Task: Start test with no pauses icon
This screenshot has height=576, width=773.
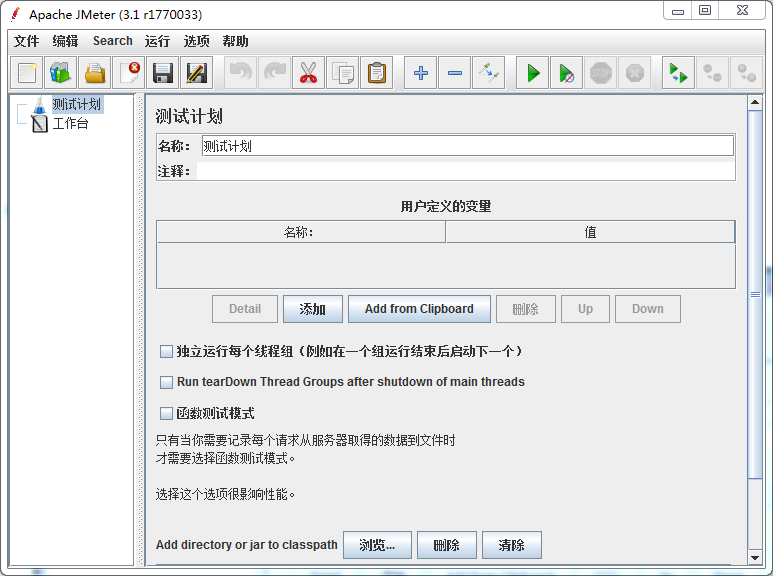Action: point(566,73)
